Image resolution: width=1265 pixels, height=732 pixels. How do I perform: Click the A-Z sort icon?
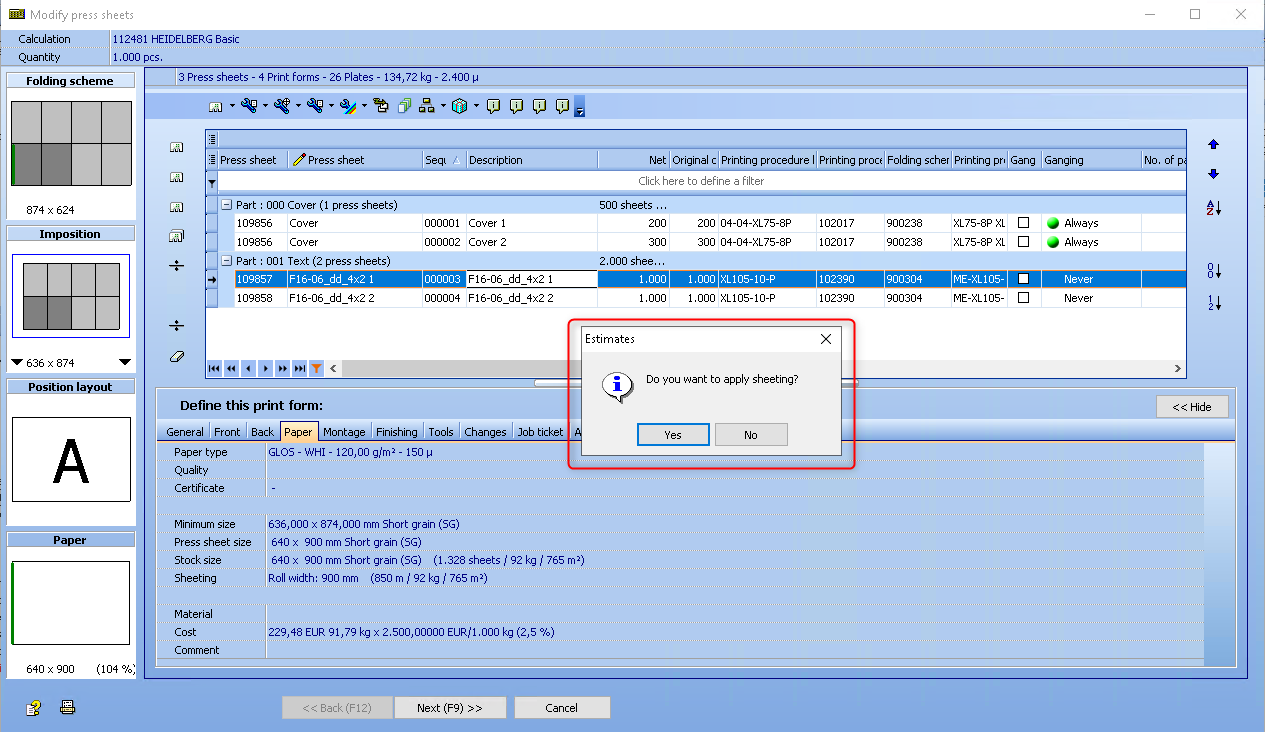click(1215, 208)
